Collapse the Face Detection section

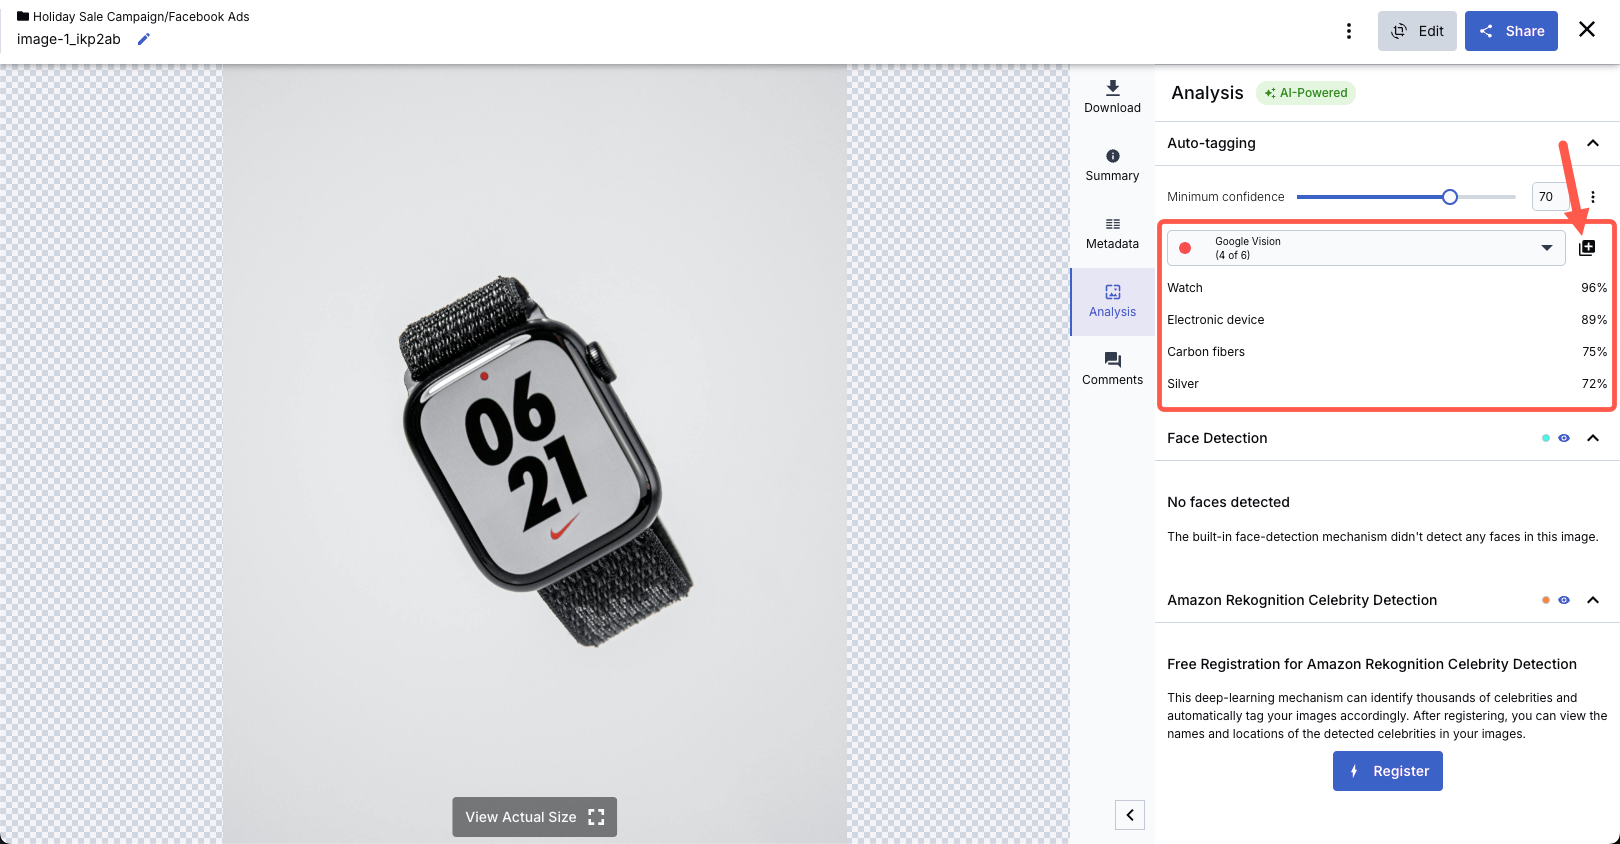1593,438
